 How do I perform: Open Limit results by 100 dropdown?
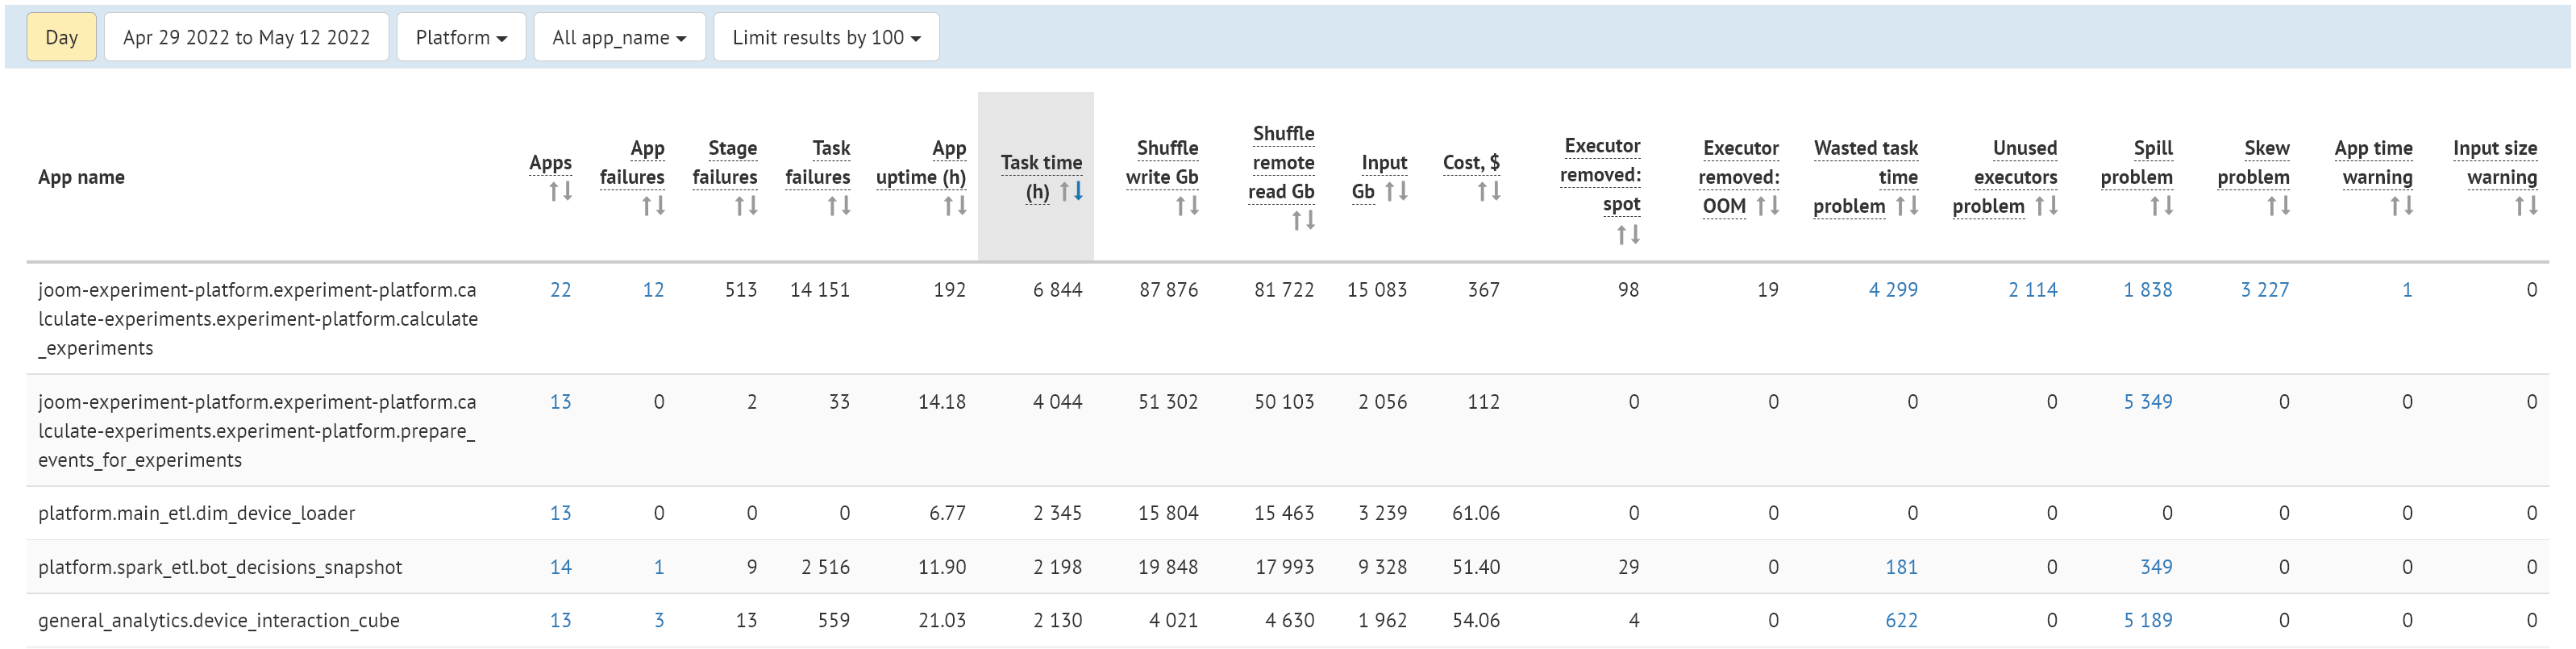[826, 37]
